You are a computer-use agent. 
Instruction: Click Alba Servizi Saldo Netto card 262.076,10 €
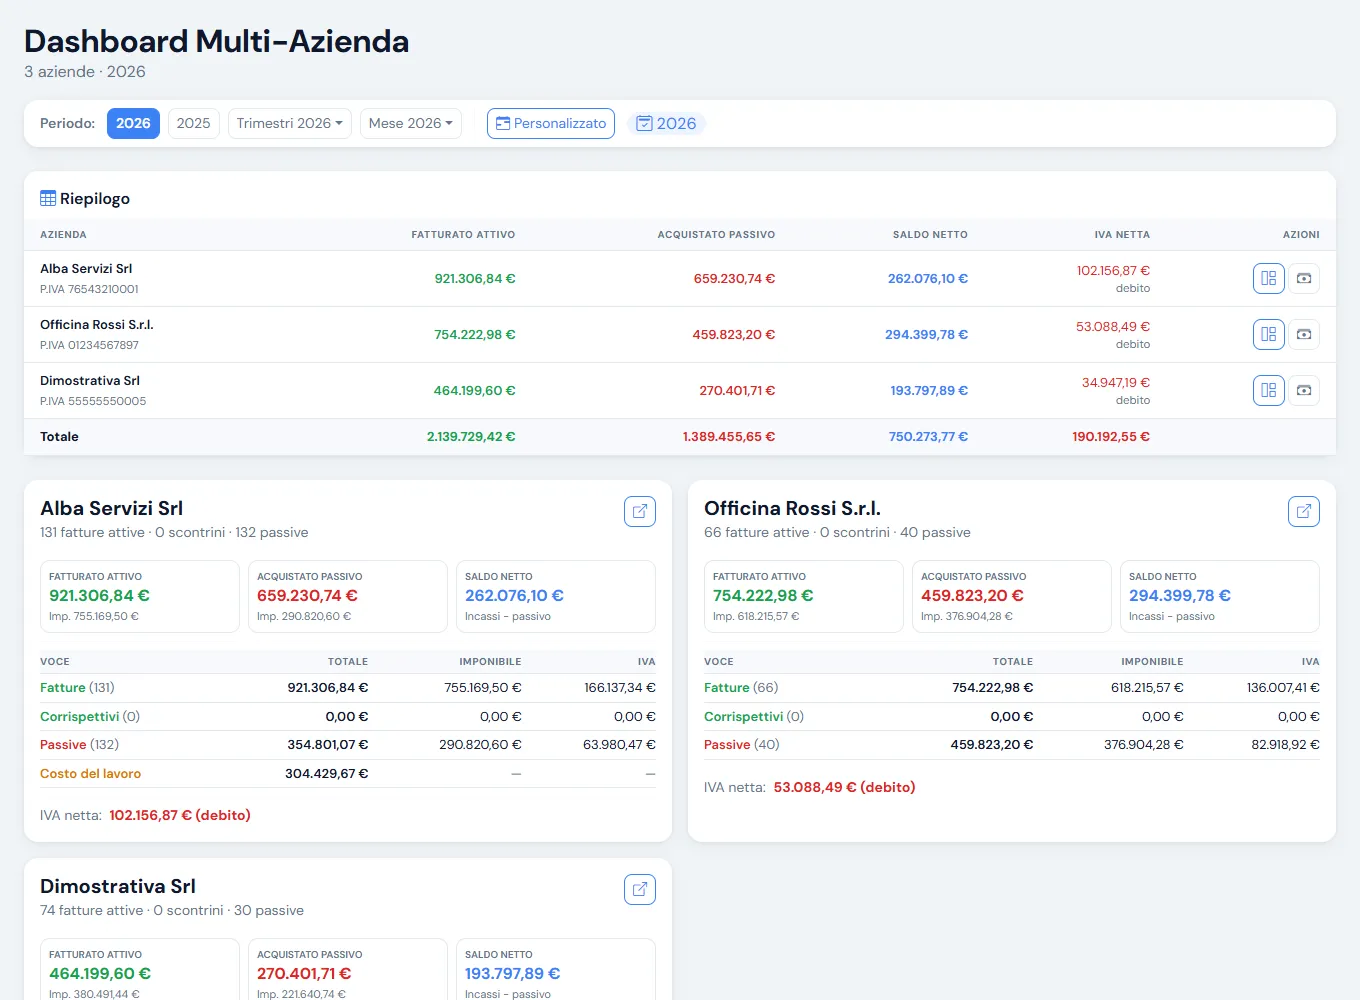(x=556, y=596)
